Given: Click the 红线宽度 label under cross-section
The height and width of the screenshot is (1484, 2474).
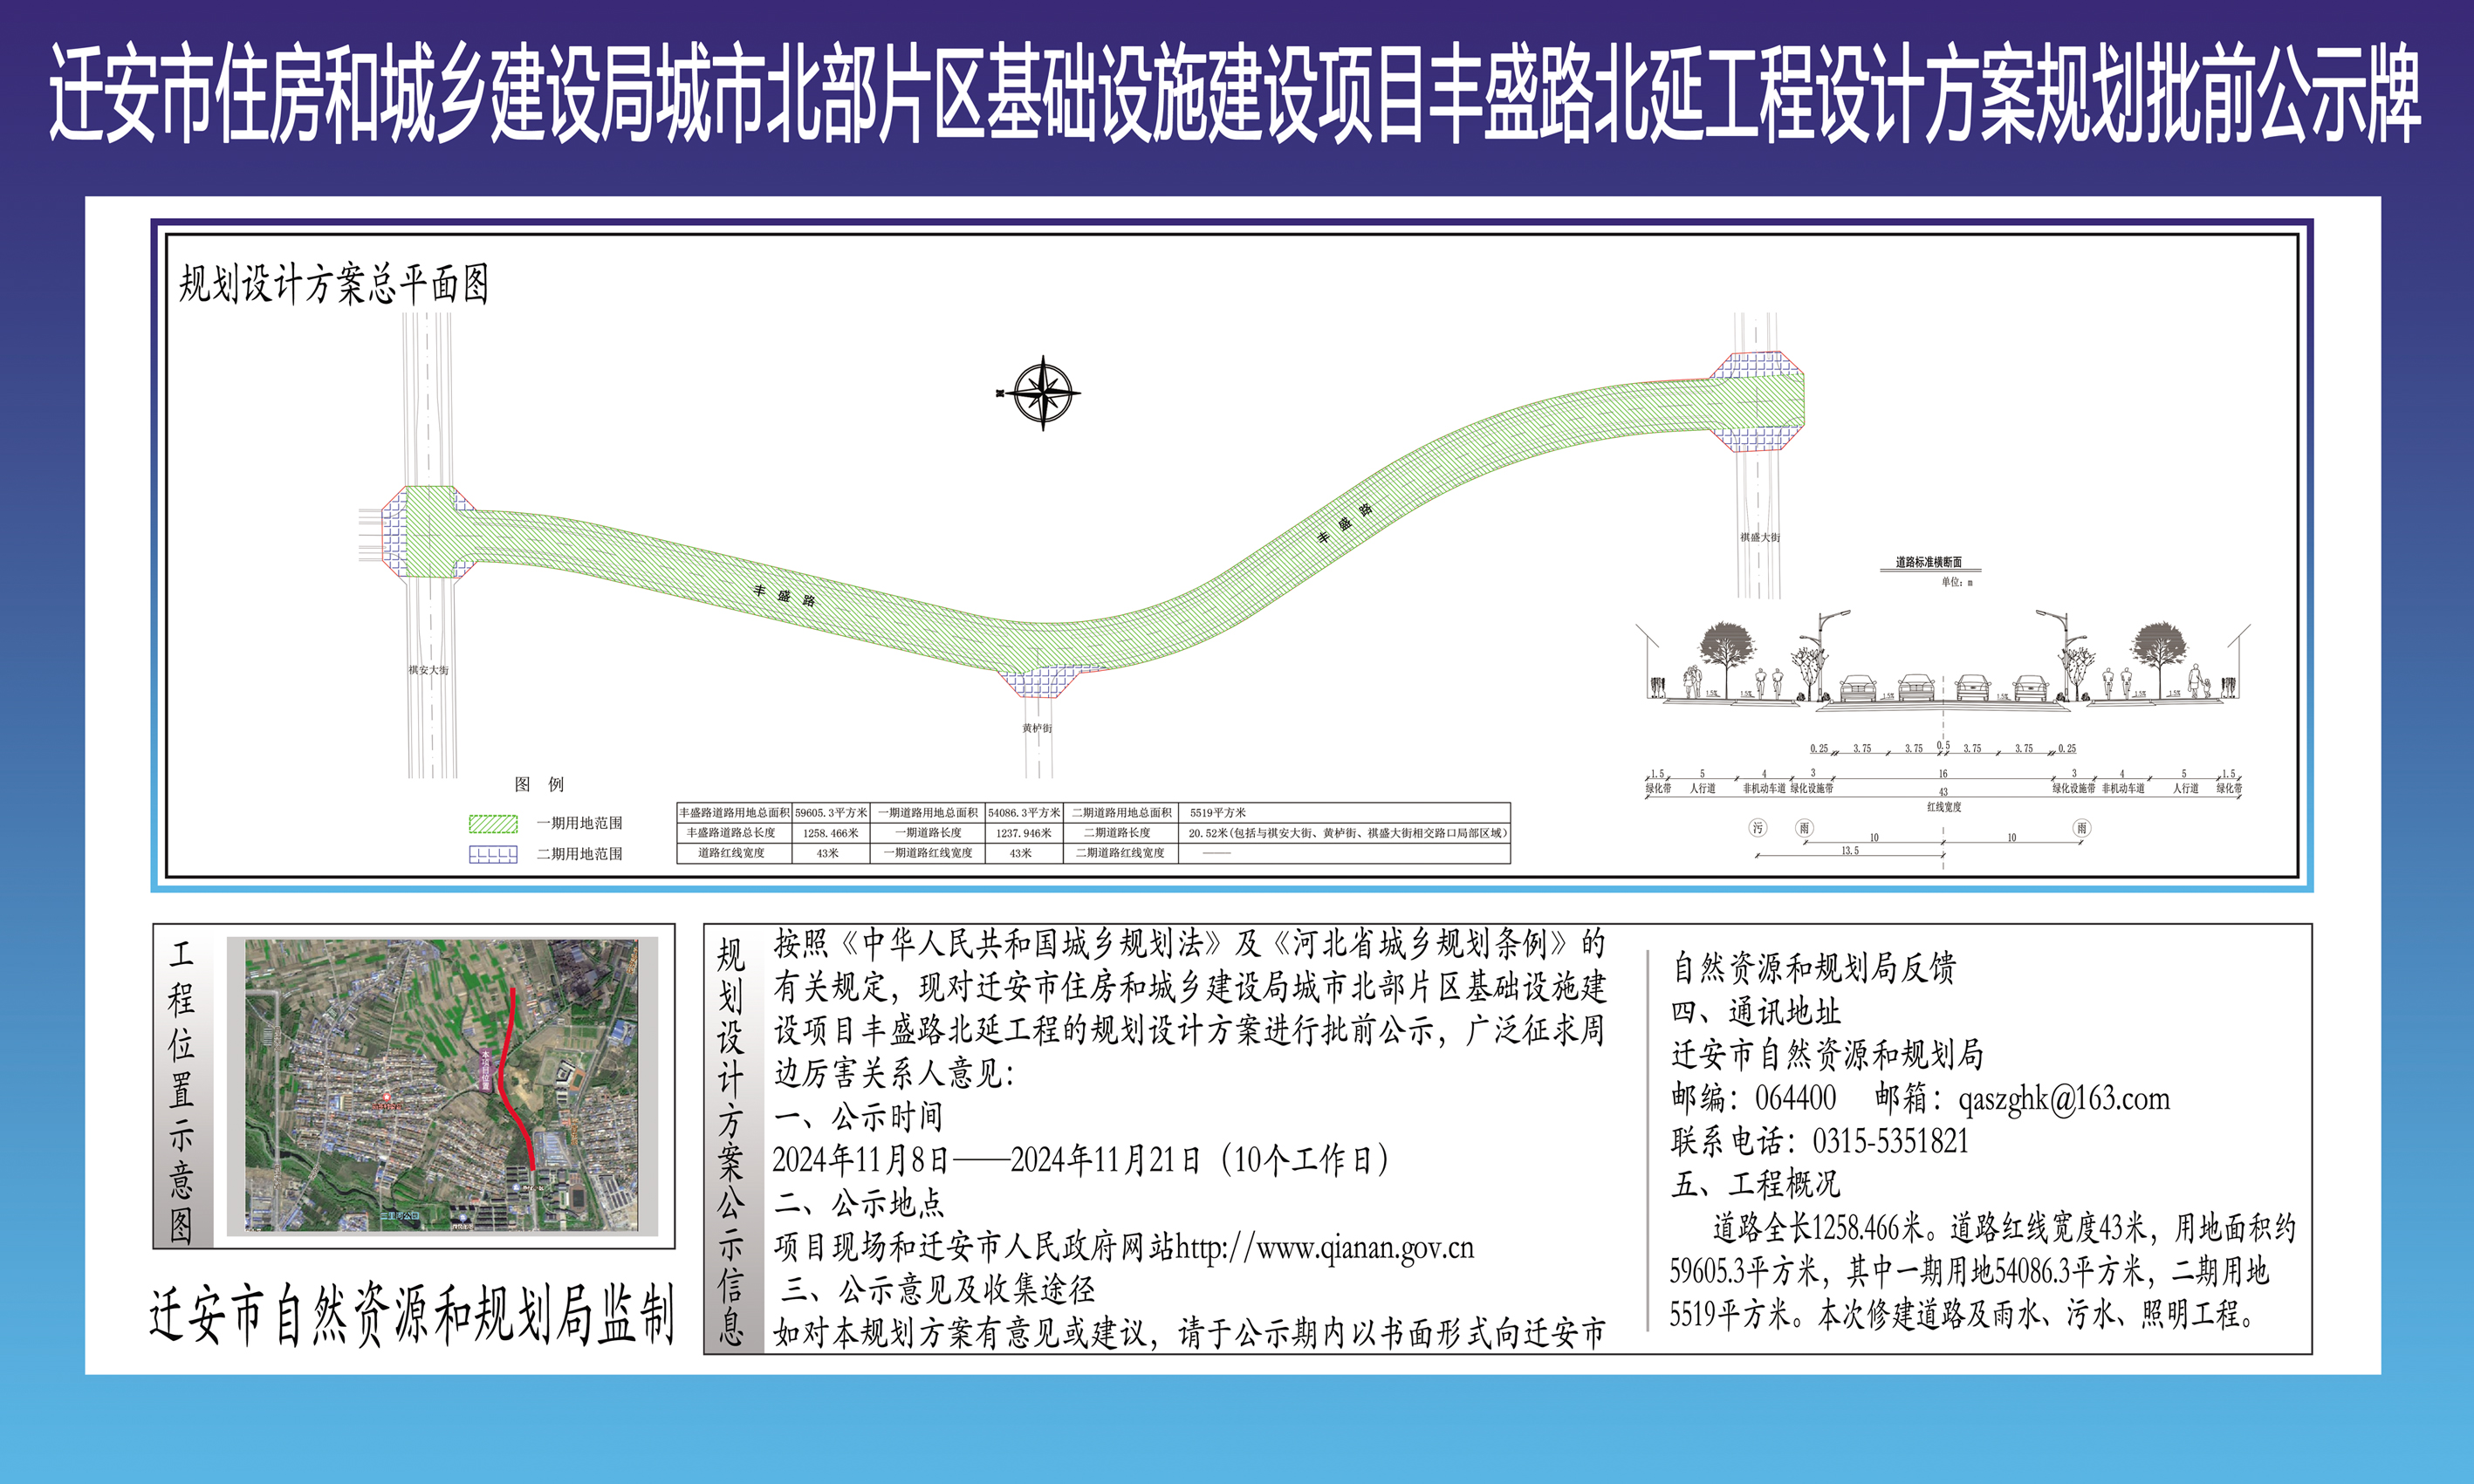Looking at the screenshot, I should 1944,807.
